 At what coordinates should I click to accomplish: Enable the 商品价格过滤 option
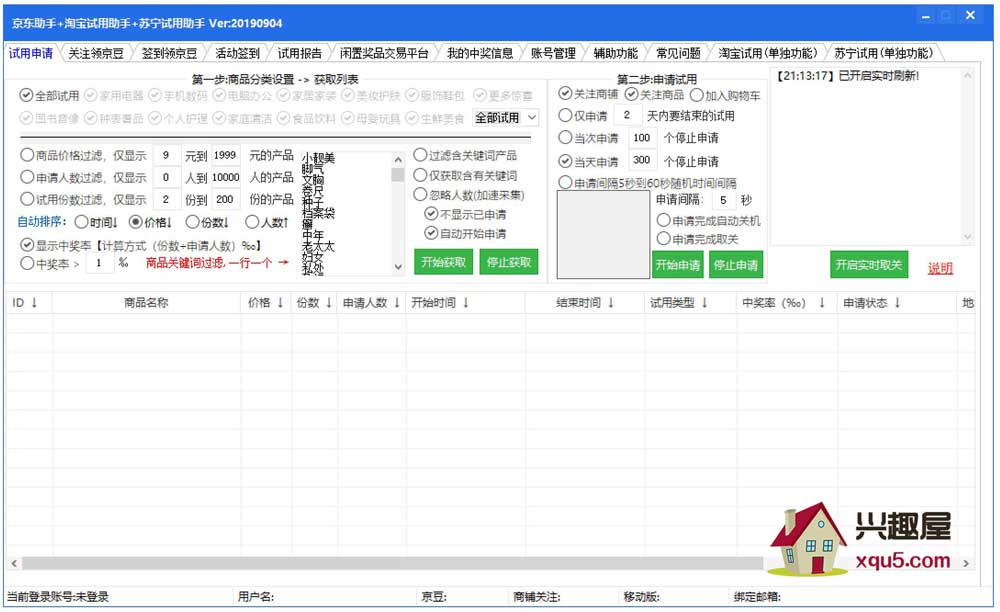pos(27,155)
